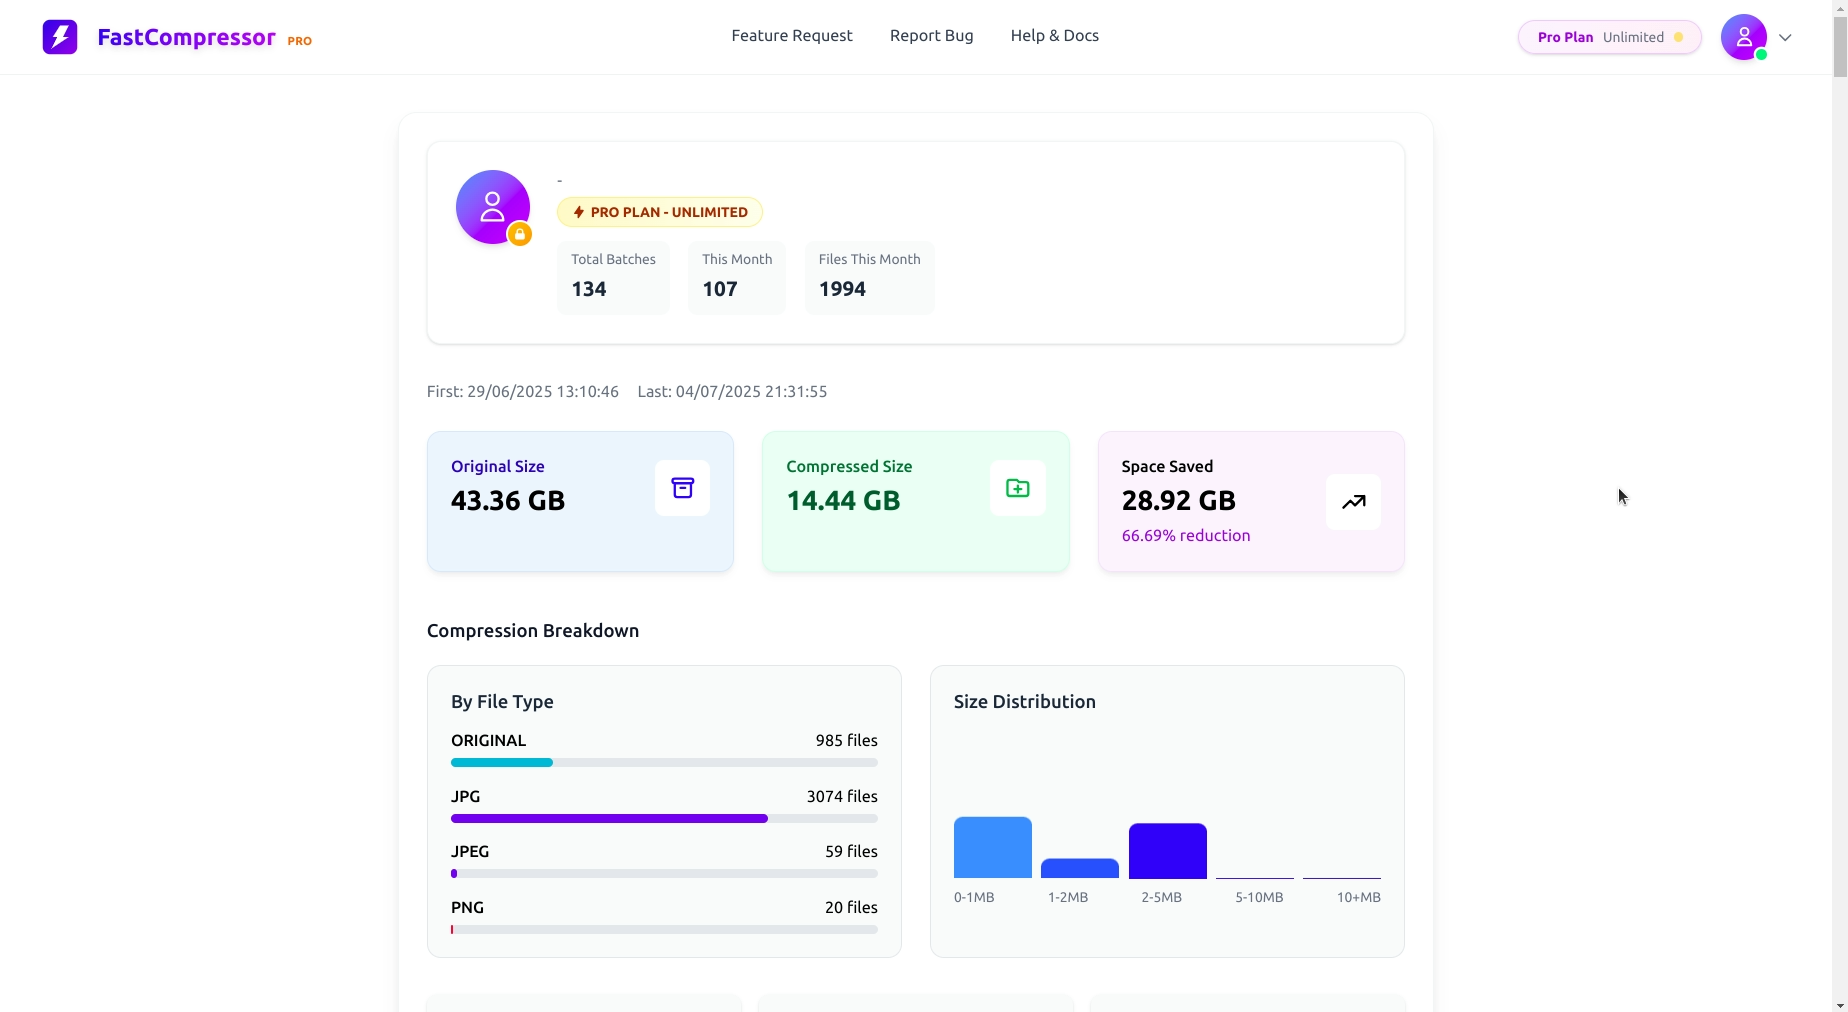Click the 2-5MB bar in Size Distribution
The image size is (1848, 1012).
[x=1167, y=851]
